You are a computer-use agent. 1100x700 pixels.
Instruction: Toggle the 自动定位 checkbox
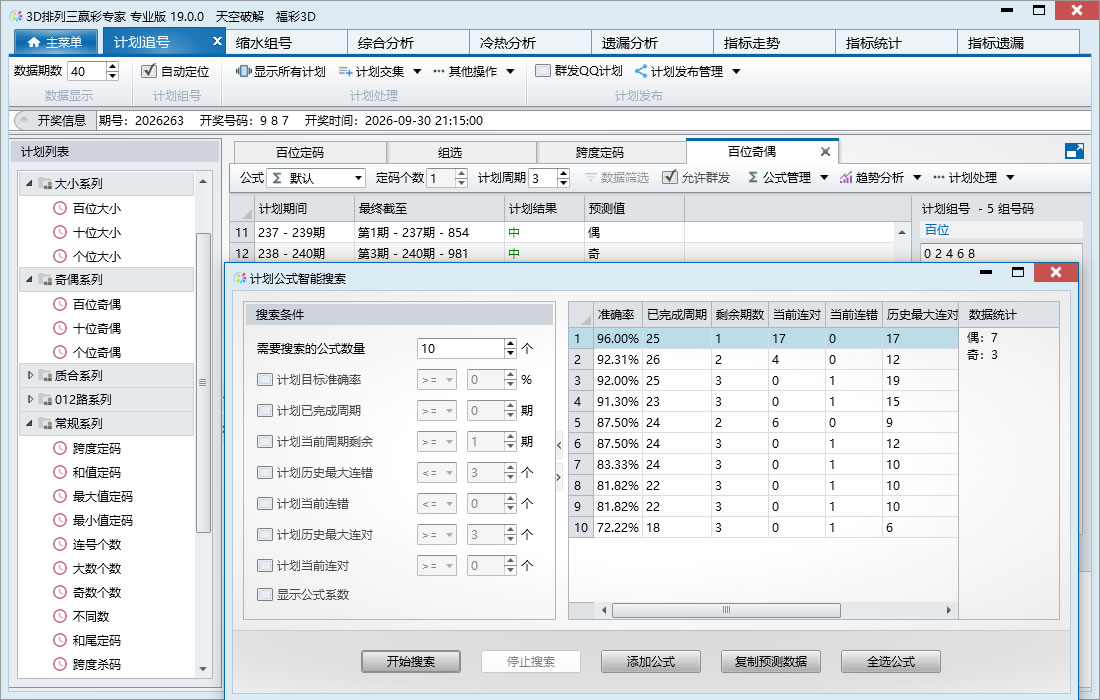[149, 71]
